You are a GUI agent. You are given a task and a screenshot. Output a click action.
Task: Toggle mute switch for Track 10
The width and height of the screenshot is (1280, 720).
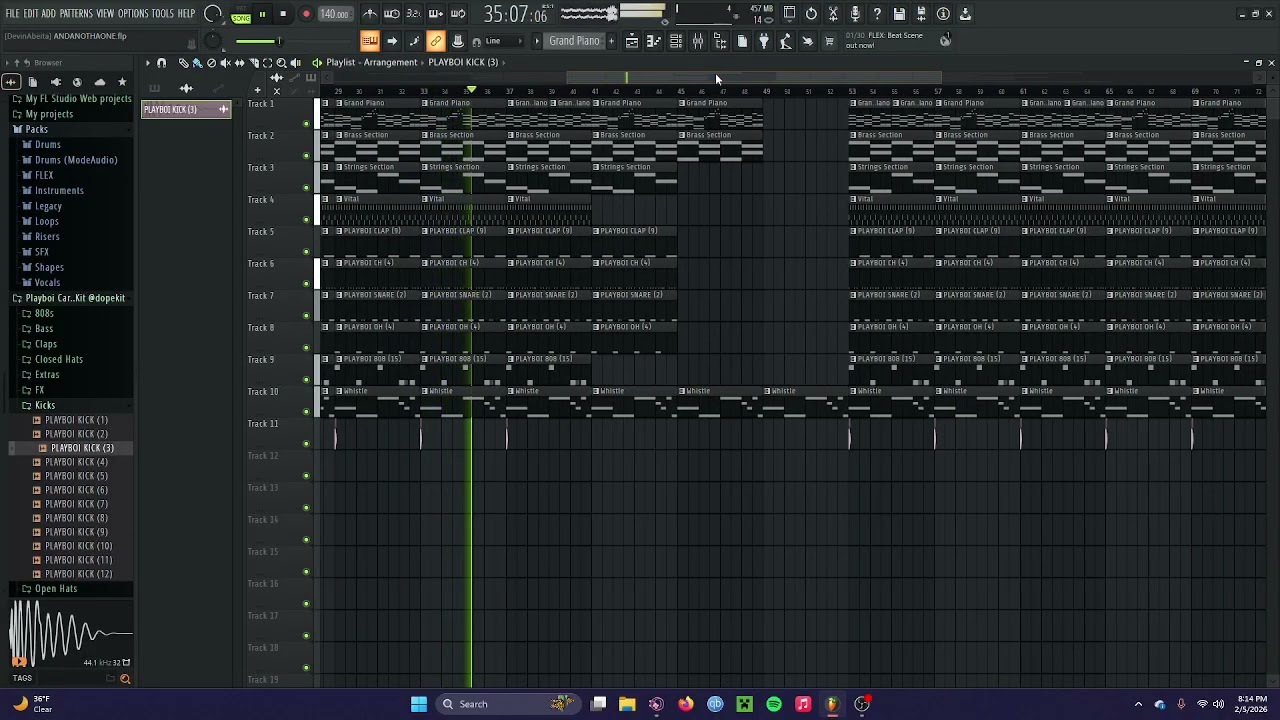point(306,412)
